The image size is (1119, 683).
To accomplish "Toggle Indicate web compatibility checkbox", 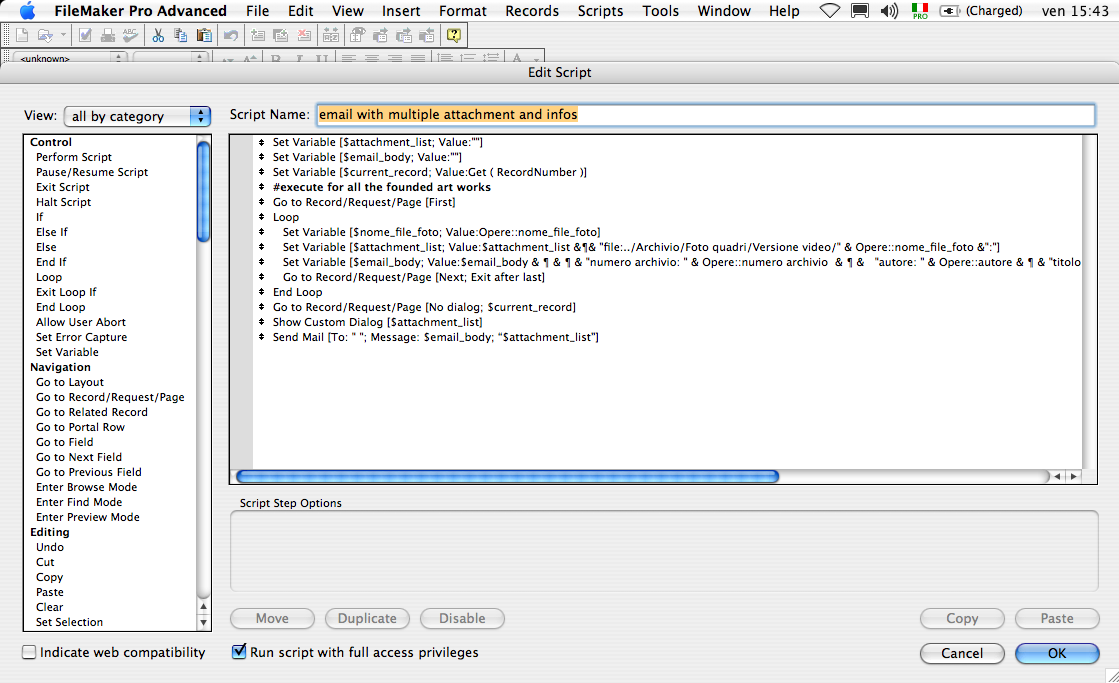I will coord(29,652).
